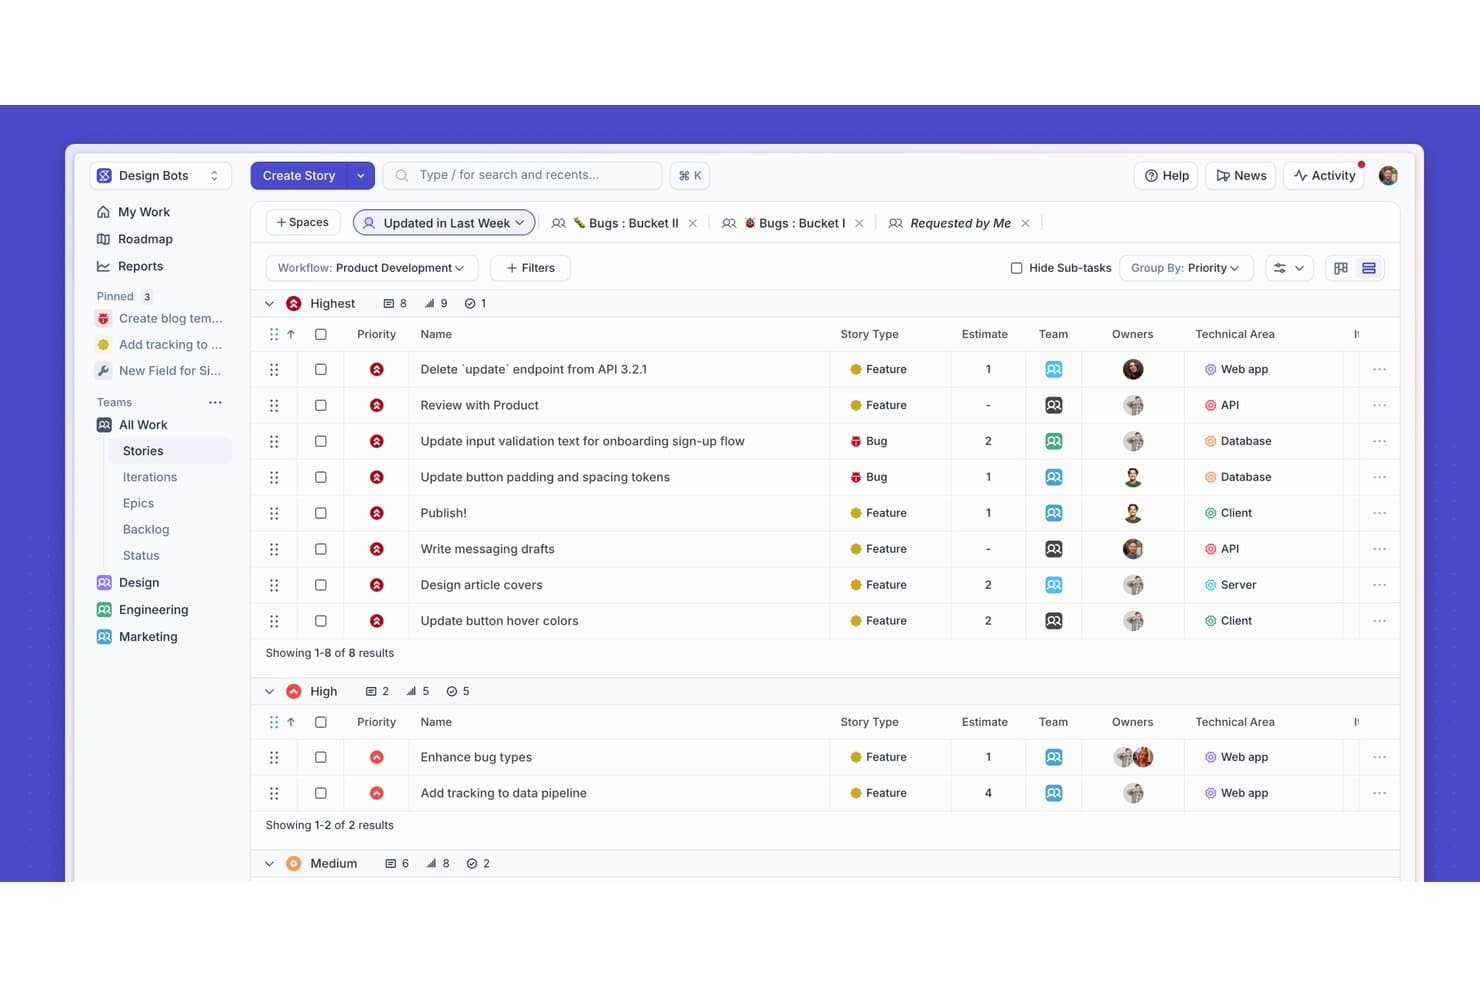Check the Review with Product story
This screenshot has width=1480, height=987.
tap(321, 405)
